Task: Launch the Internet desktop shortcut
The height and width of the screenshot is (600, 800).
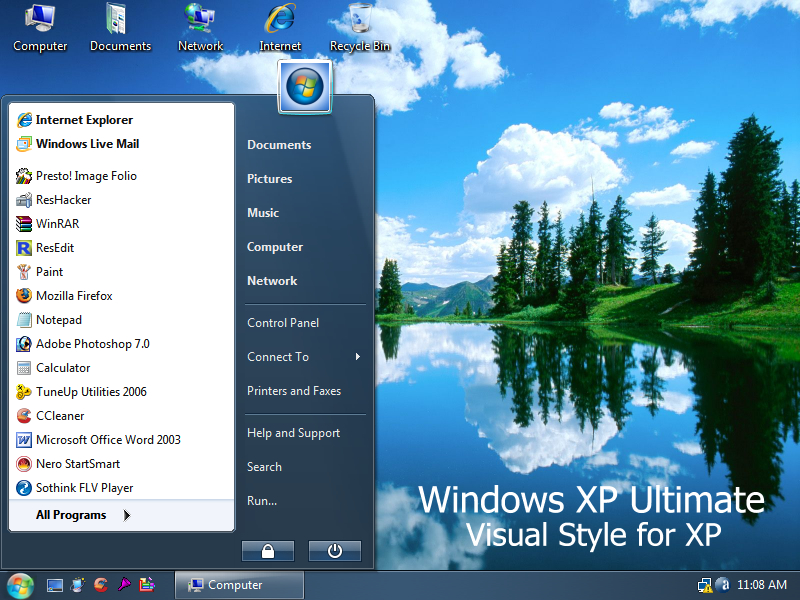Action: pos(280,28)
